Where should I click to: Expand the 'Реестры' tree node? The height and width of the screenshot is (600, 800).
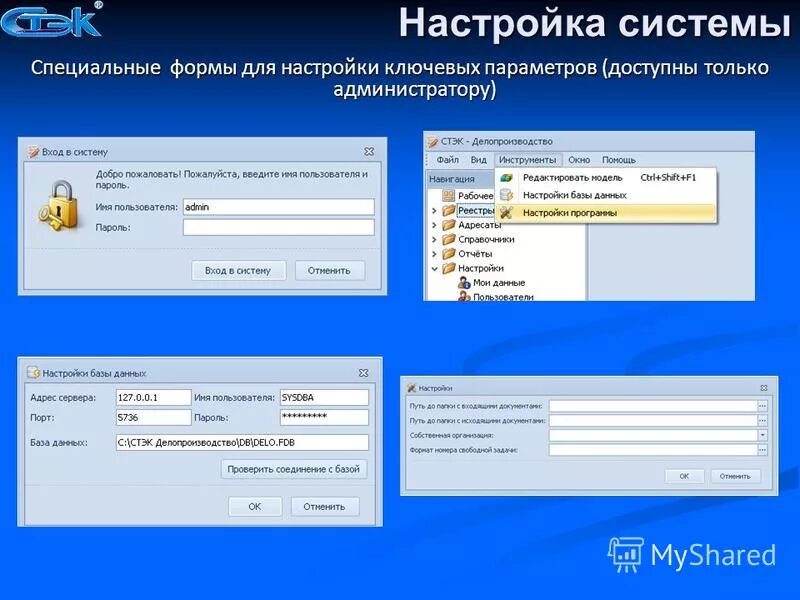point(435,210)
